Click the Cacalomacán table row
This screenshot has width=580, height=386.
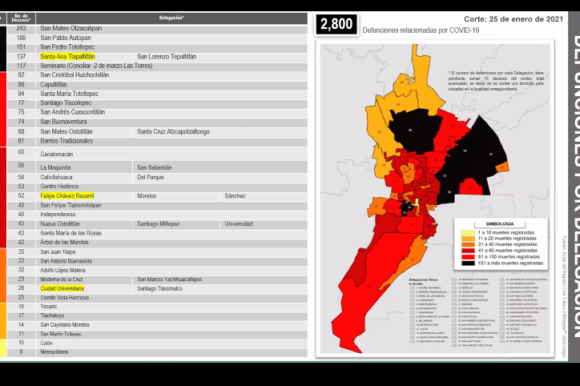(x=157, y=154)
